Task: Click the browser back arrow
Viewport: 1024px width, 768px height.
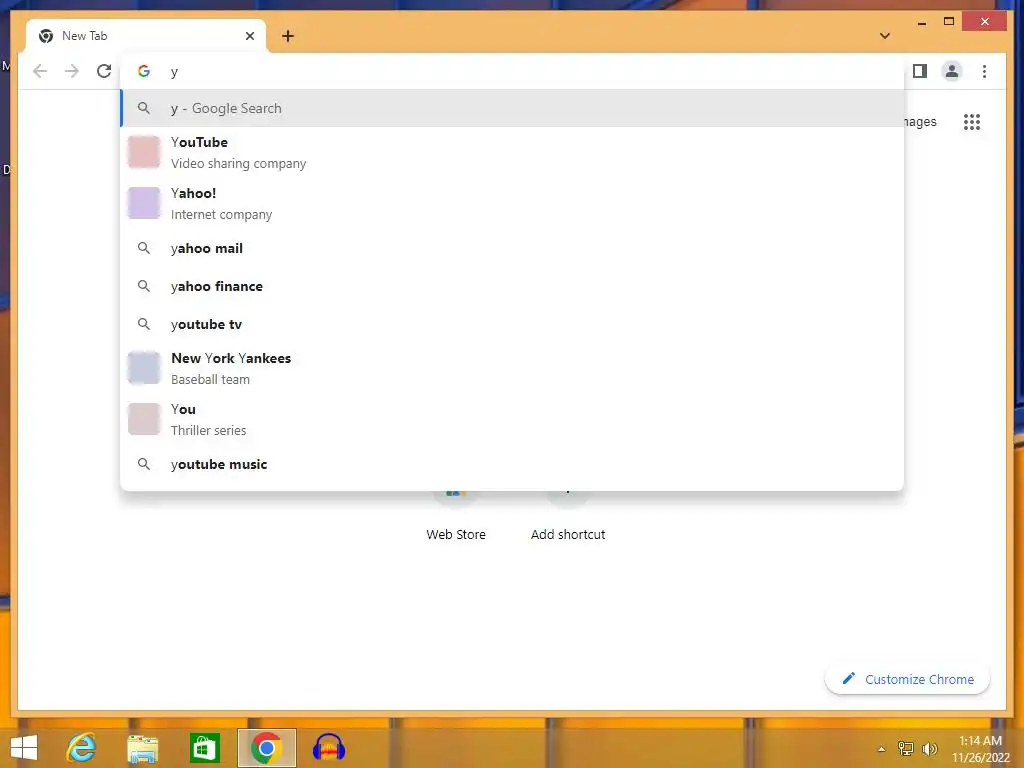Action: (x=40, y=71)
